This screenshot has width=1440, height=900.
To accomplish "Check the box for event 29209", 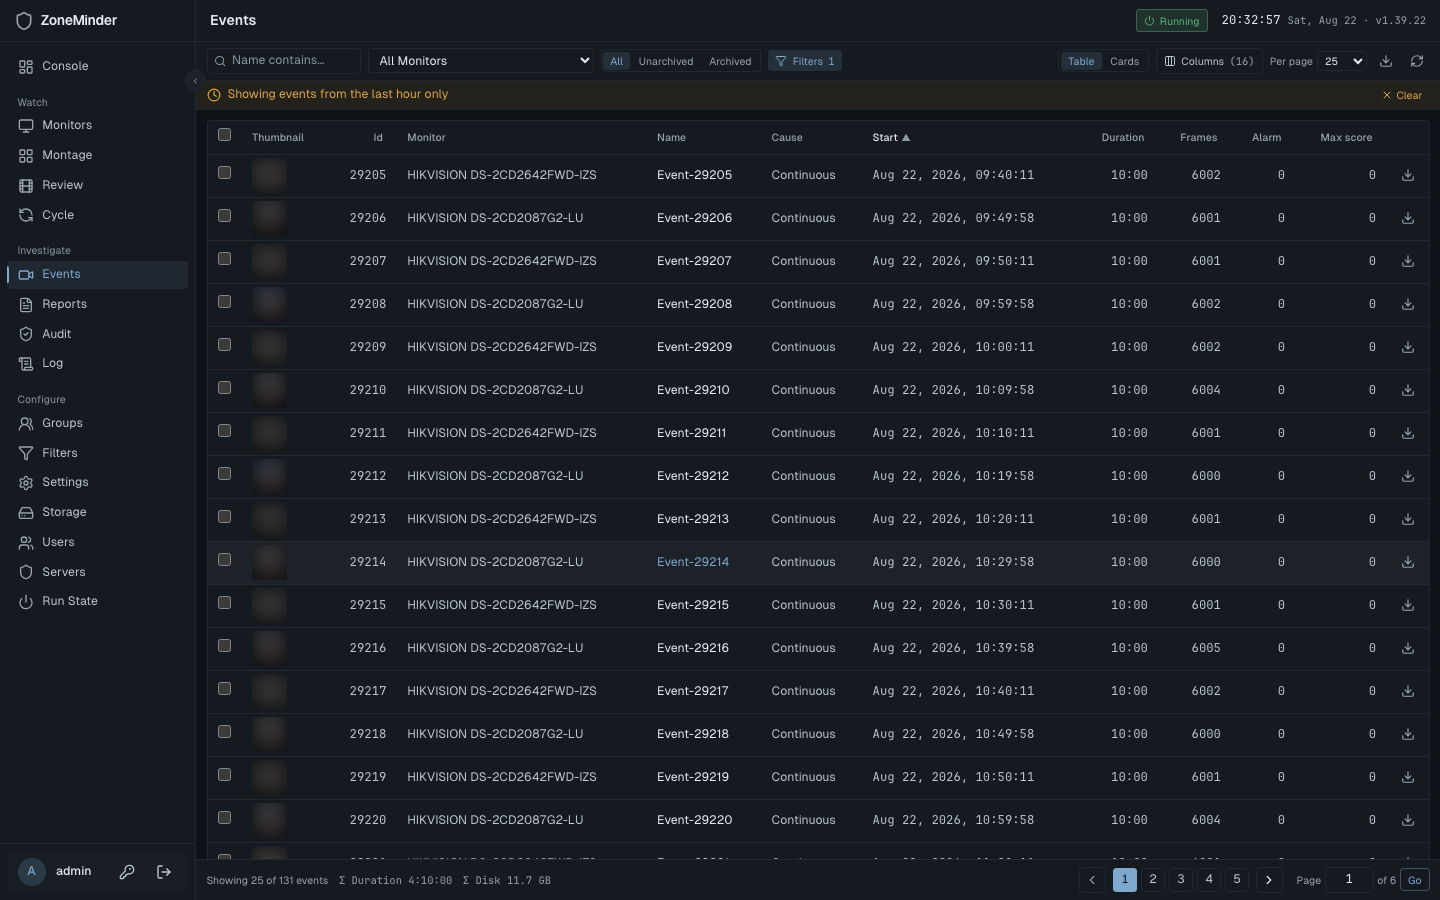I will coord(224,345).
